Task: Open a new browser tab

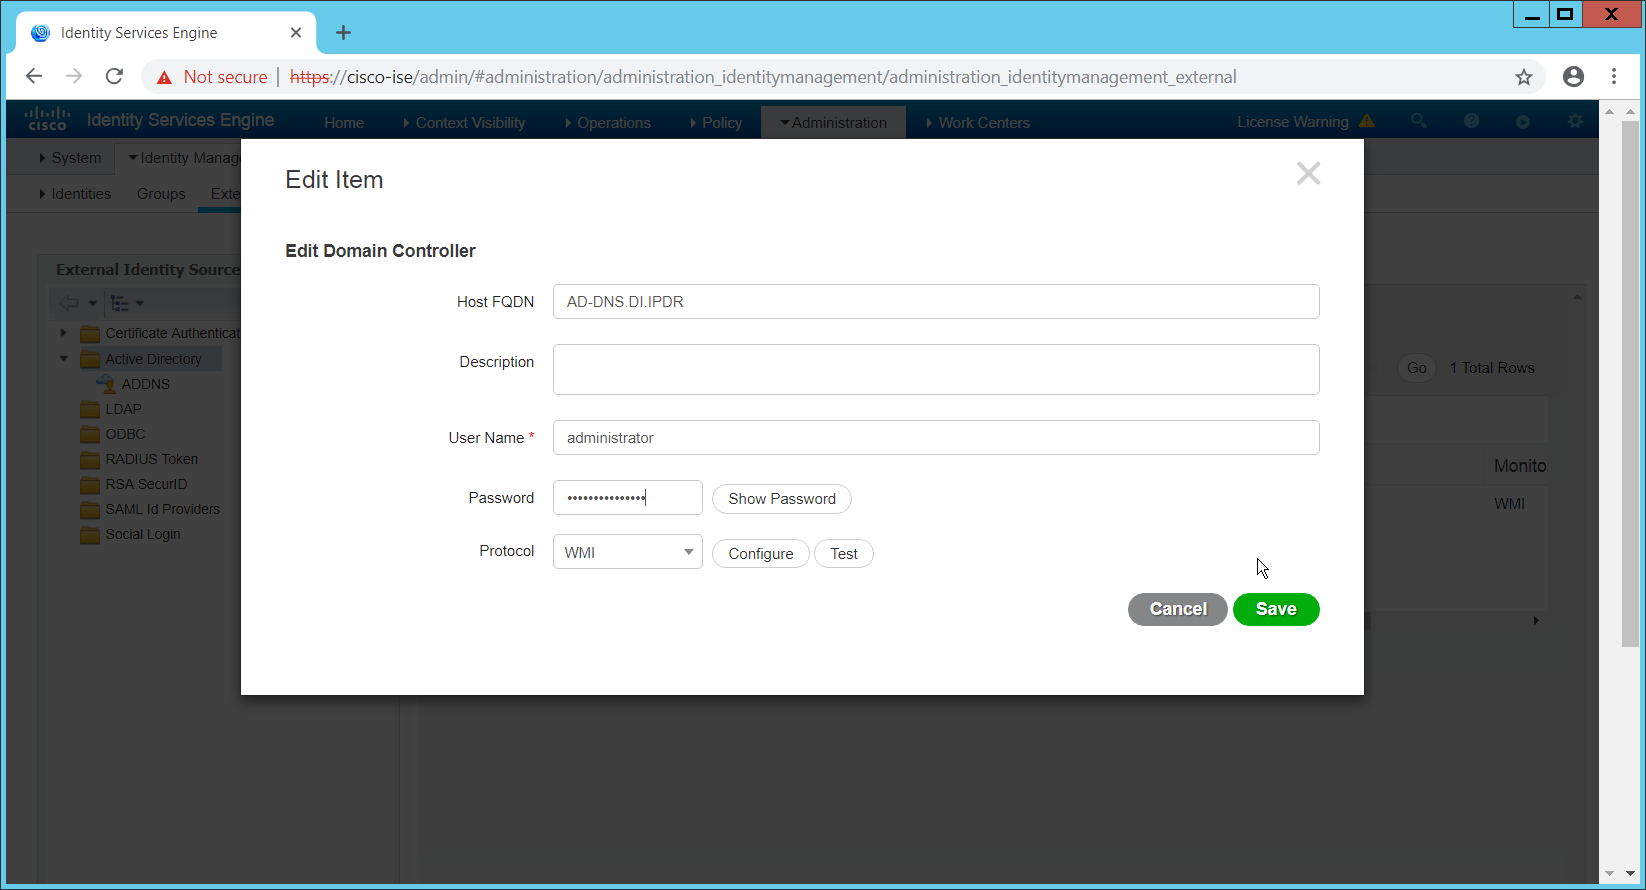Action: click(343, 33)
